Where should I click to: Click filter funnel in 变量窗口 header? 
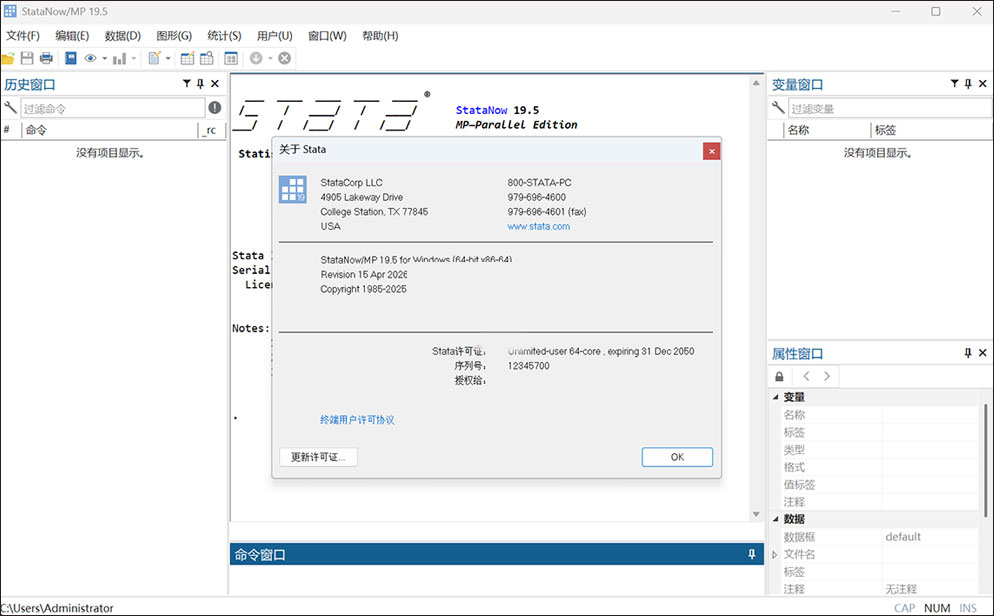954,84
